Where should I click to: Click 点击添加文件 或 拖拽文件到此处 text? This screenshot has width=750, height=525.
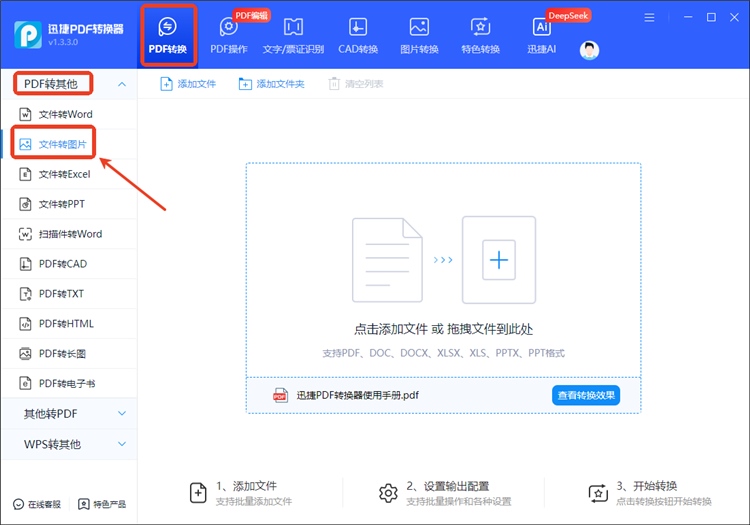click(443, 329)
